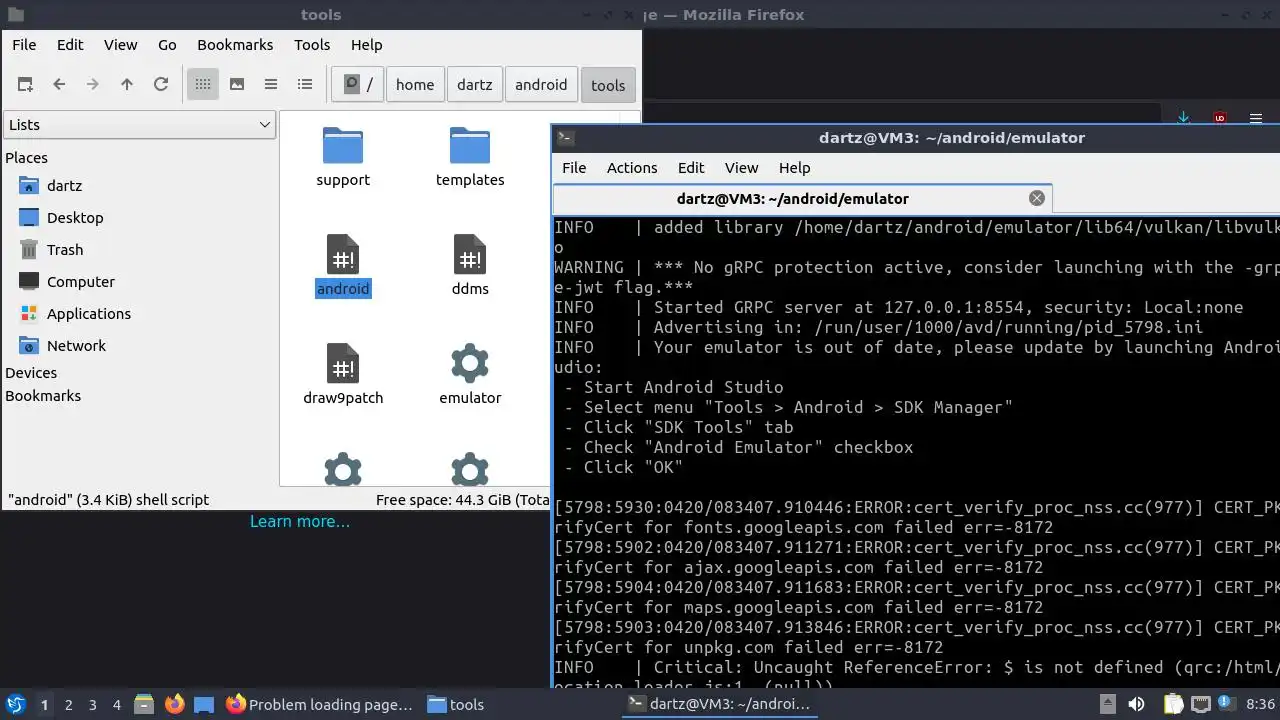This screenshot has width=1280, height=720.
Task: Switch to compact list view
Action: 271,85
